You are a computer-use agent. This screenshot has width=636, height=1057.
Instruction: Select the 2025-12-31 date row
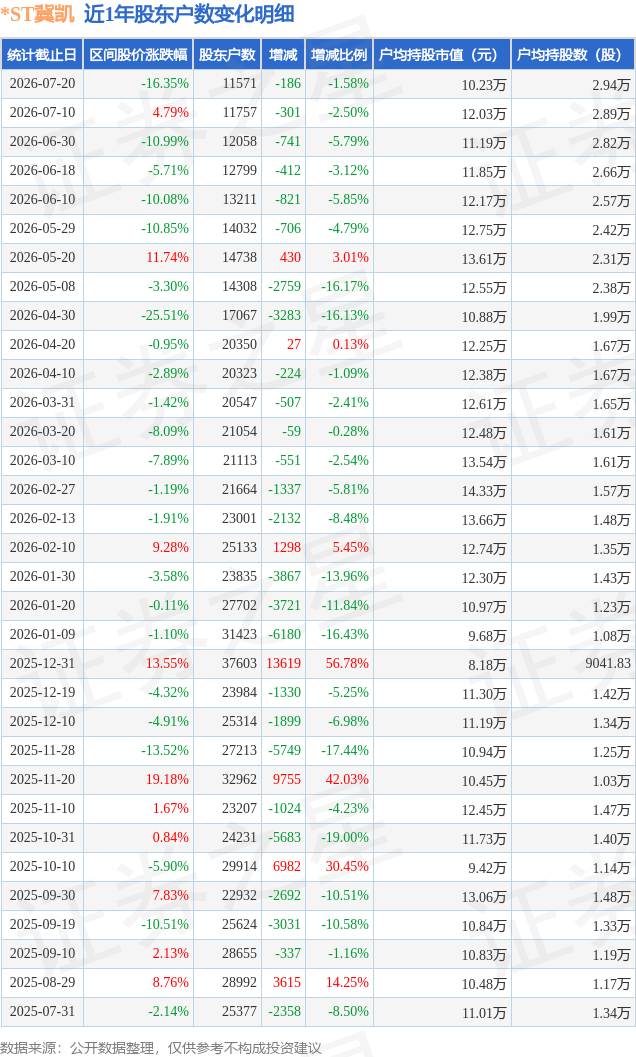pos(318,663)
